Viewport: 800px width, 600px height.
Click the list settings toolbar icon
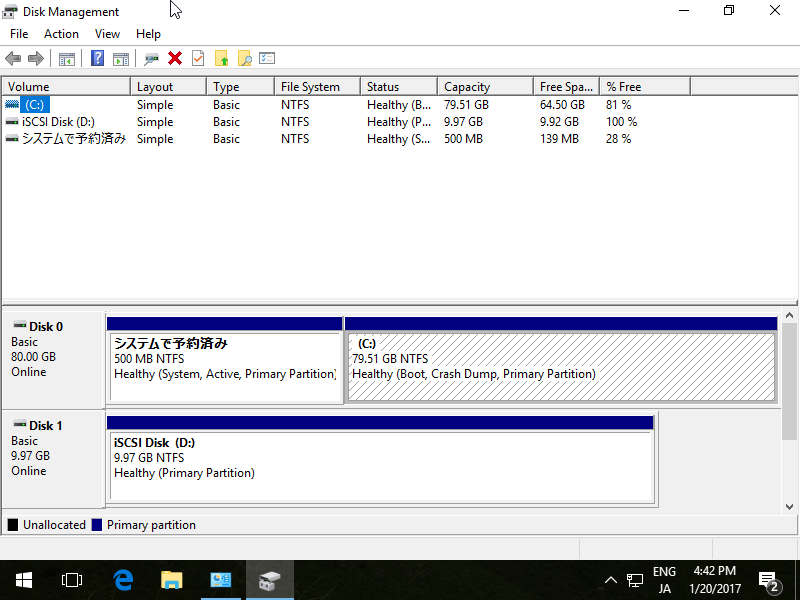point(267,58)
